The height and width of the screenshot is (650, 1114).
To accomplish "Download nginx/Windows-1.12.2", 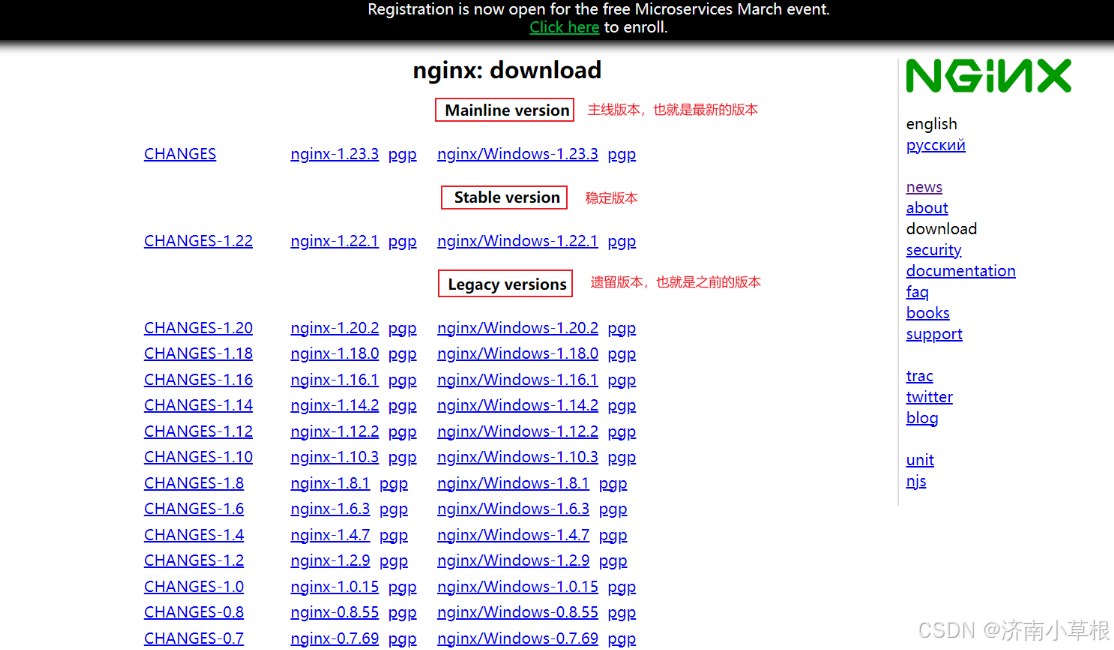I will point(517,432).
